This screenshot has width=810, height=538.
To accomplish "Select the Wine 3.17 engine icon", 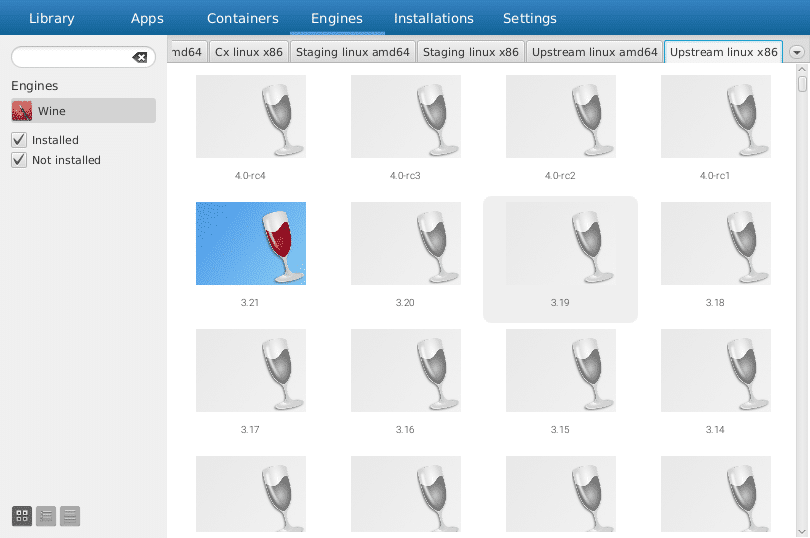I will [251, 371].
